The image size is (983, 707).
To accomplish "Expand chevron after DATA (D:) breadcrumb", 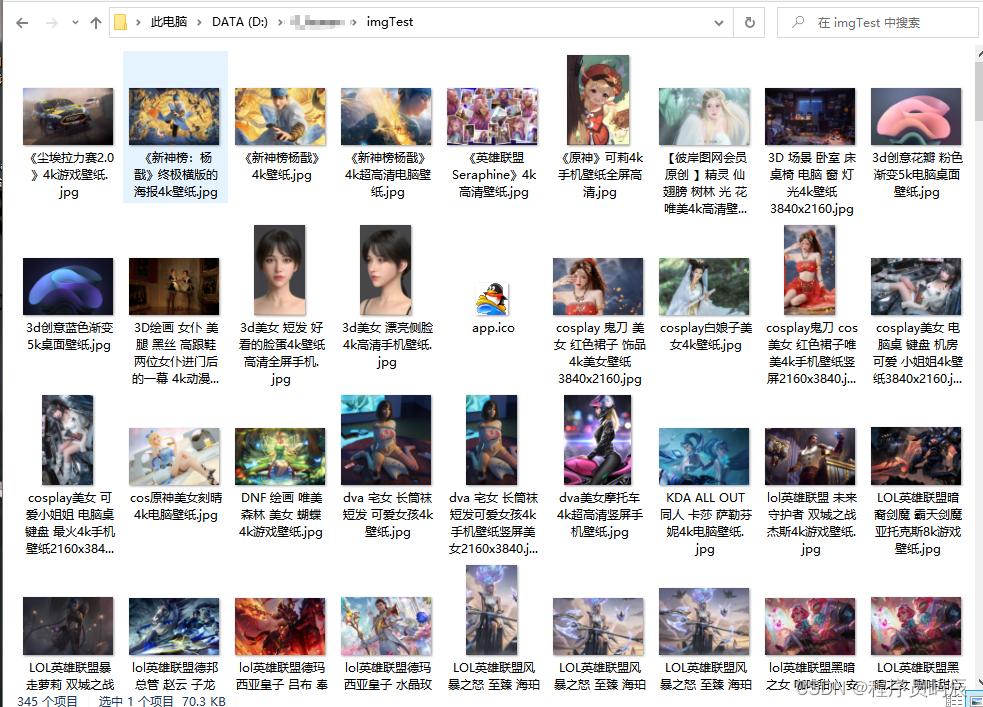I will [x=280, y=23].
